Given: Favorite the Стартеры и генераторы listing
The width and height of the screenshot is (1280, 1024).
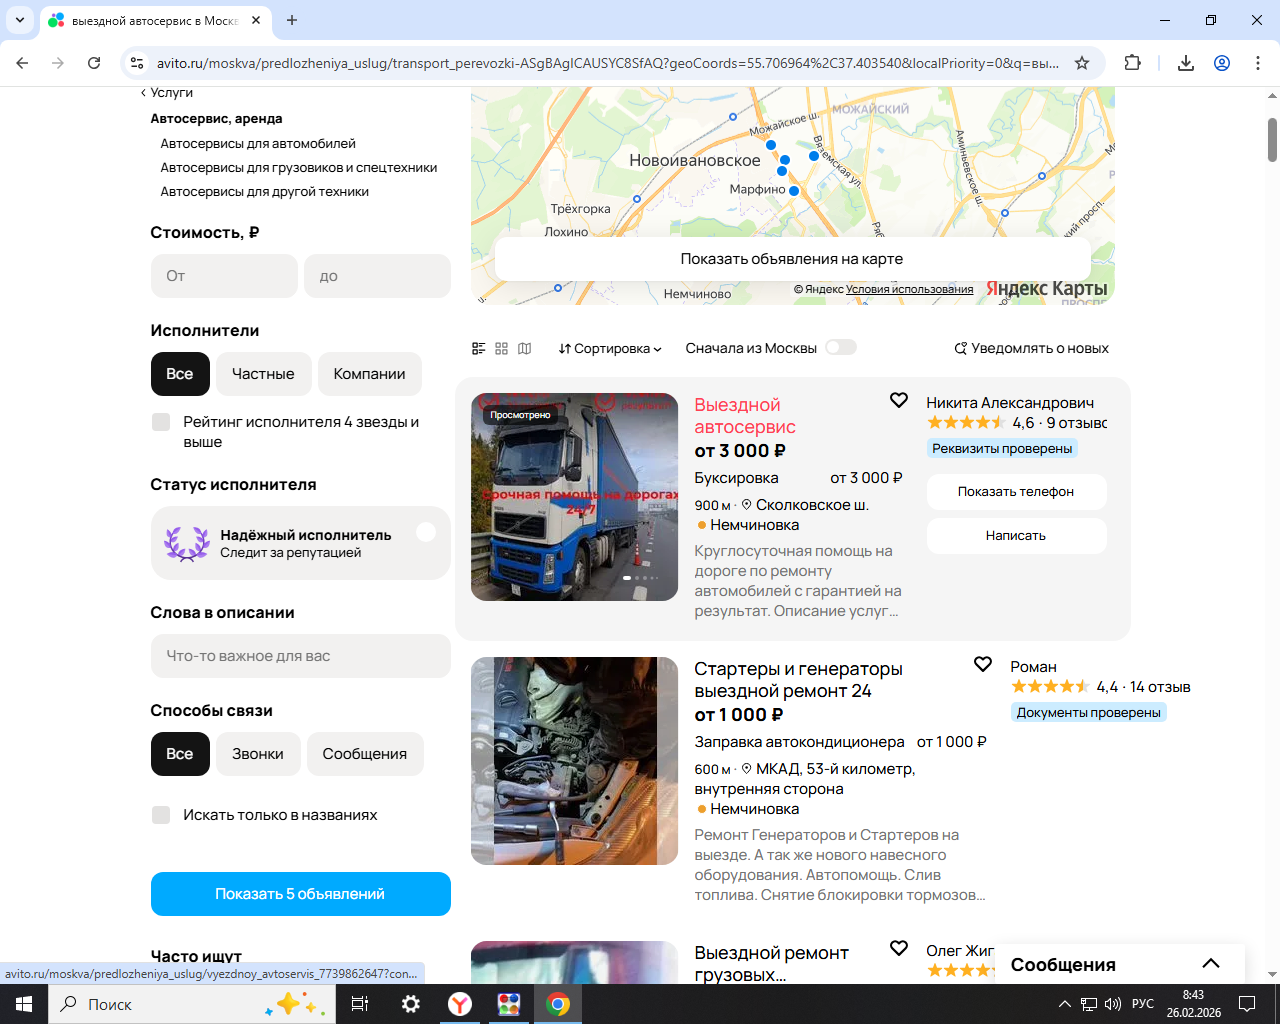Looking at the screenshot, I should pyautogui.click(x=983, y=664).
